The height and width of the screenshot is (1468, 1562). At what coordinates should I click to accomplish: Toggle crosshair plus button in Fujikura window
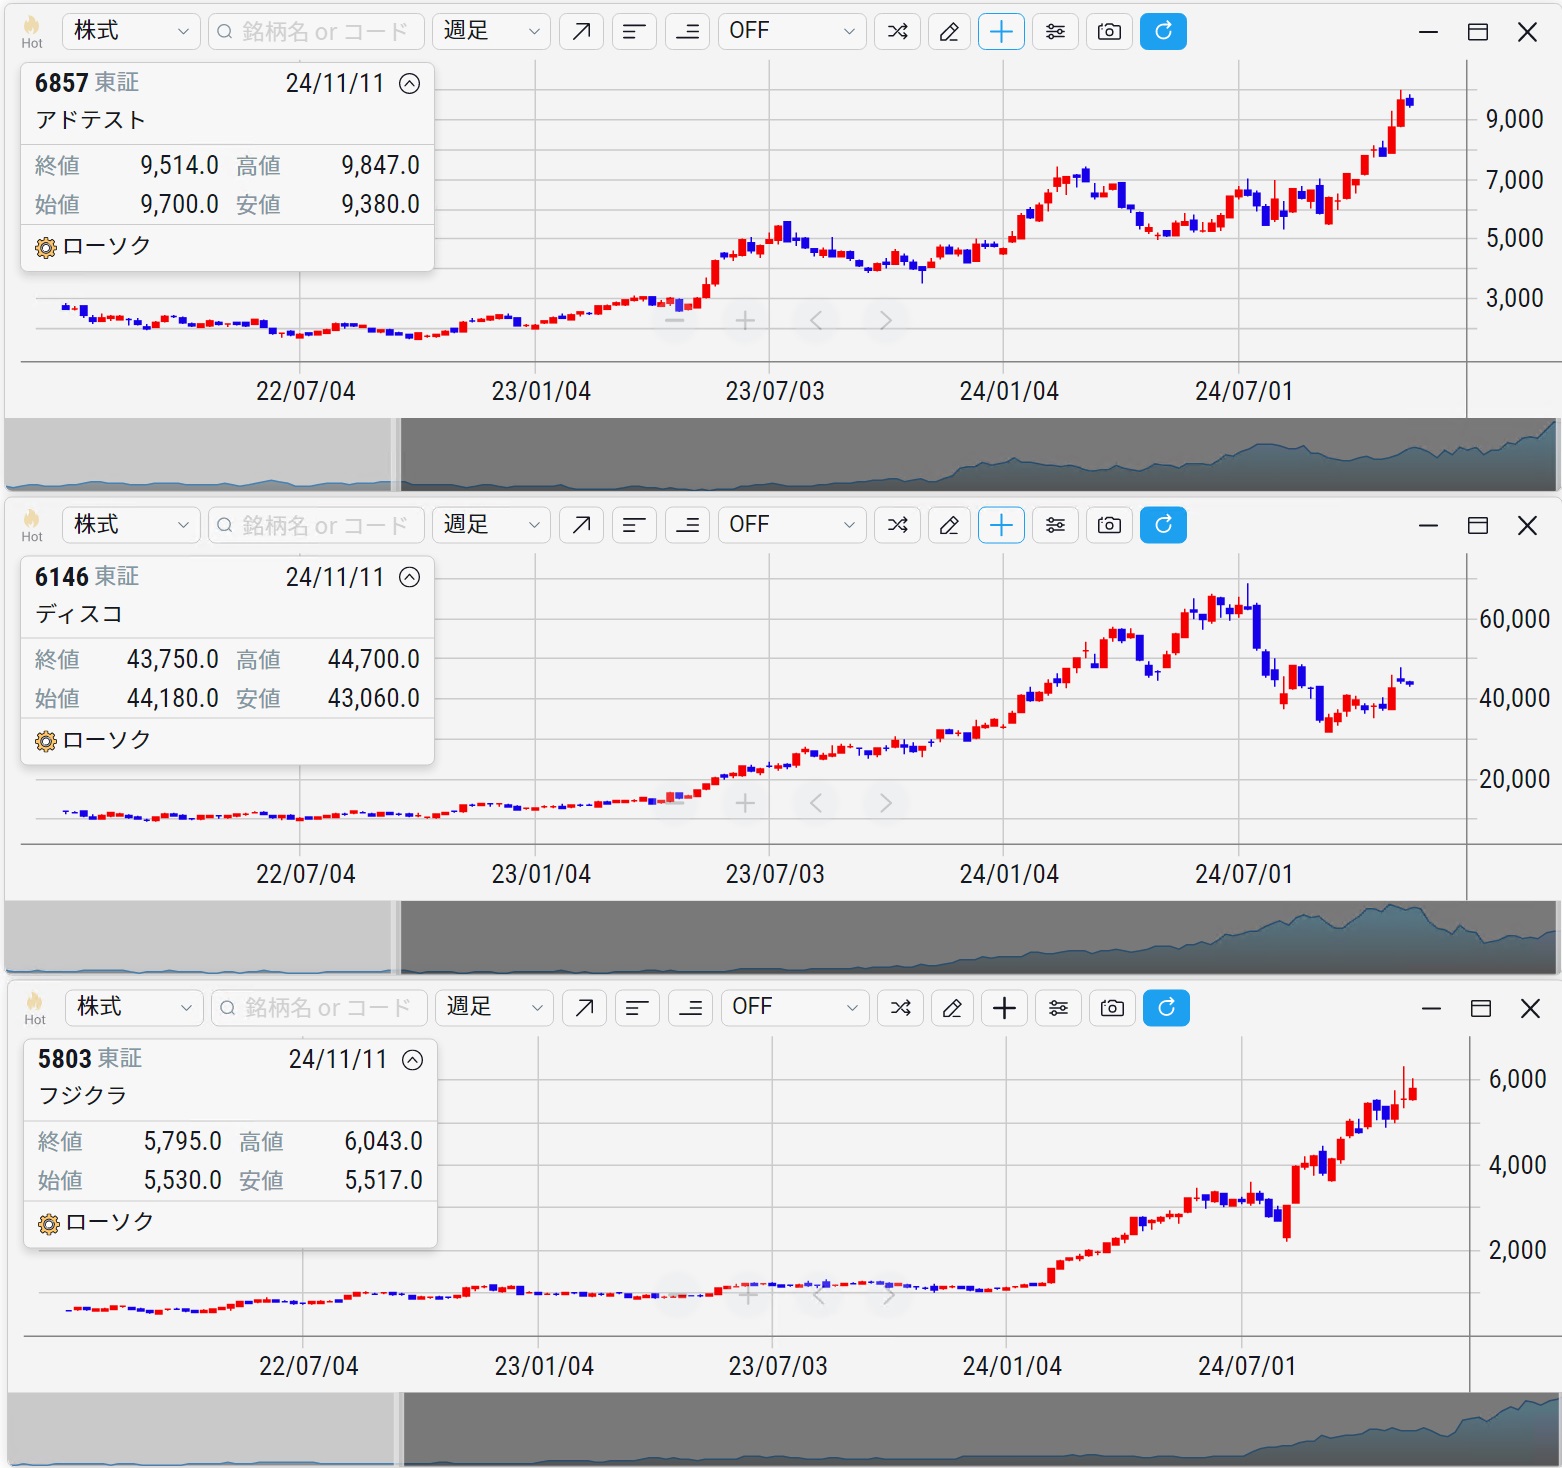(x=1004, y=1008)
